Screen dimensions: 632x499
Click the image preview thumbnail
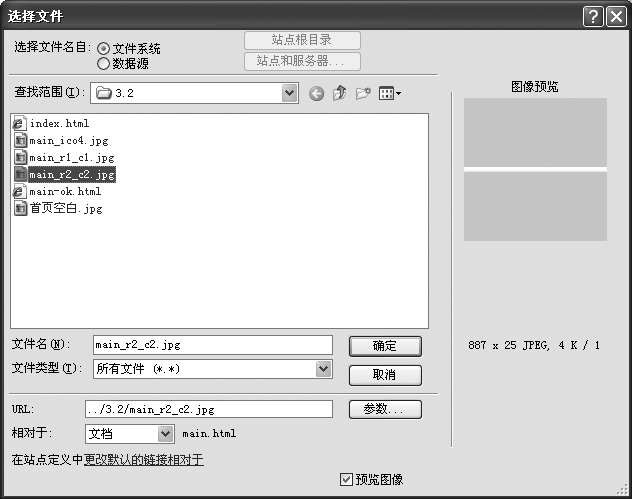tap(535, 170)
